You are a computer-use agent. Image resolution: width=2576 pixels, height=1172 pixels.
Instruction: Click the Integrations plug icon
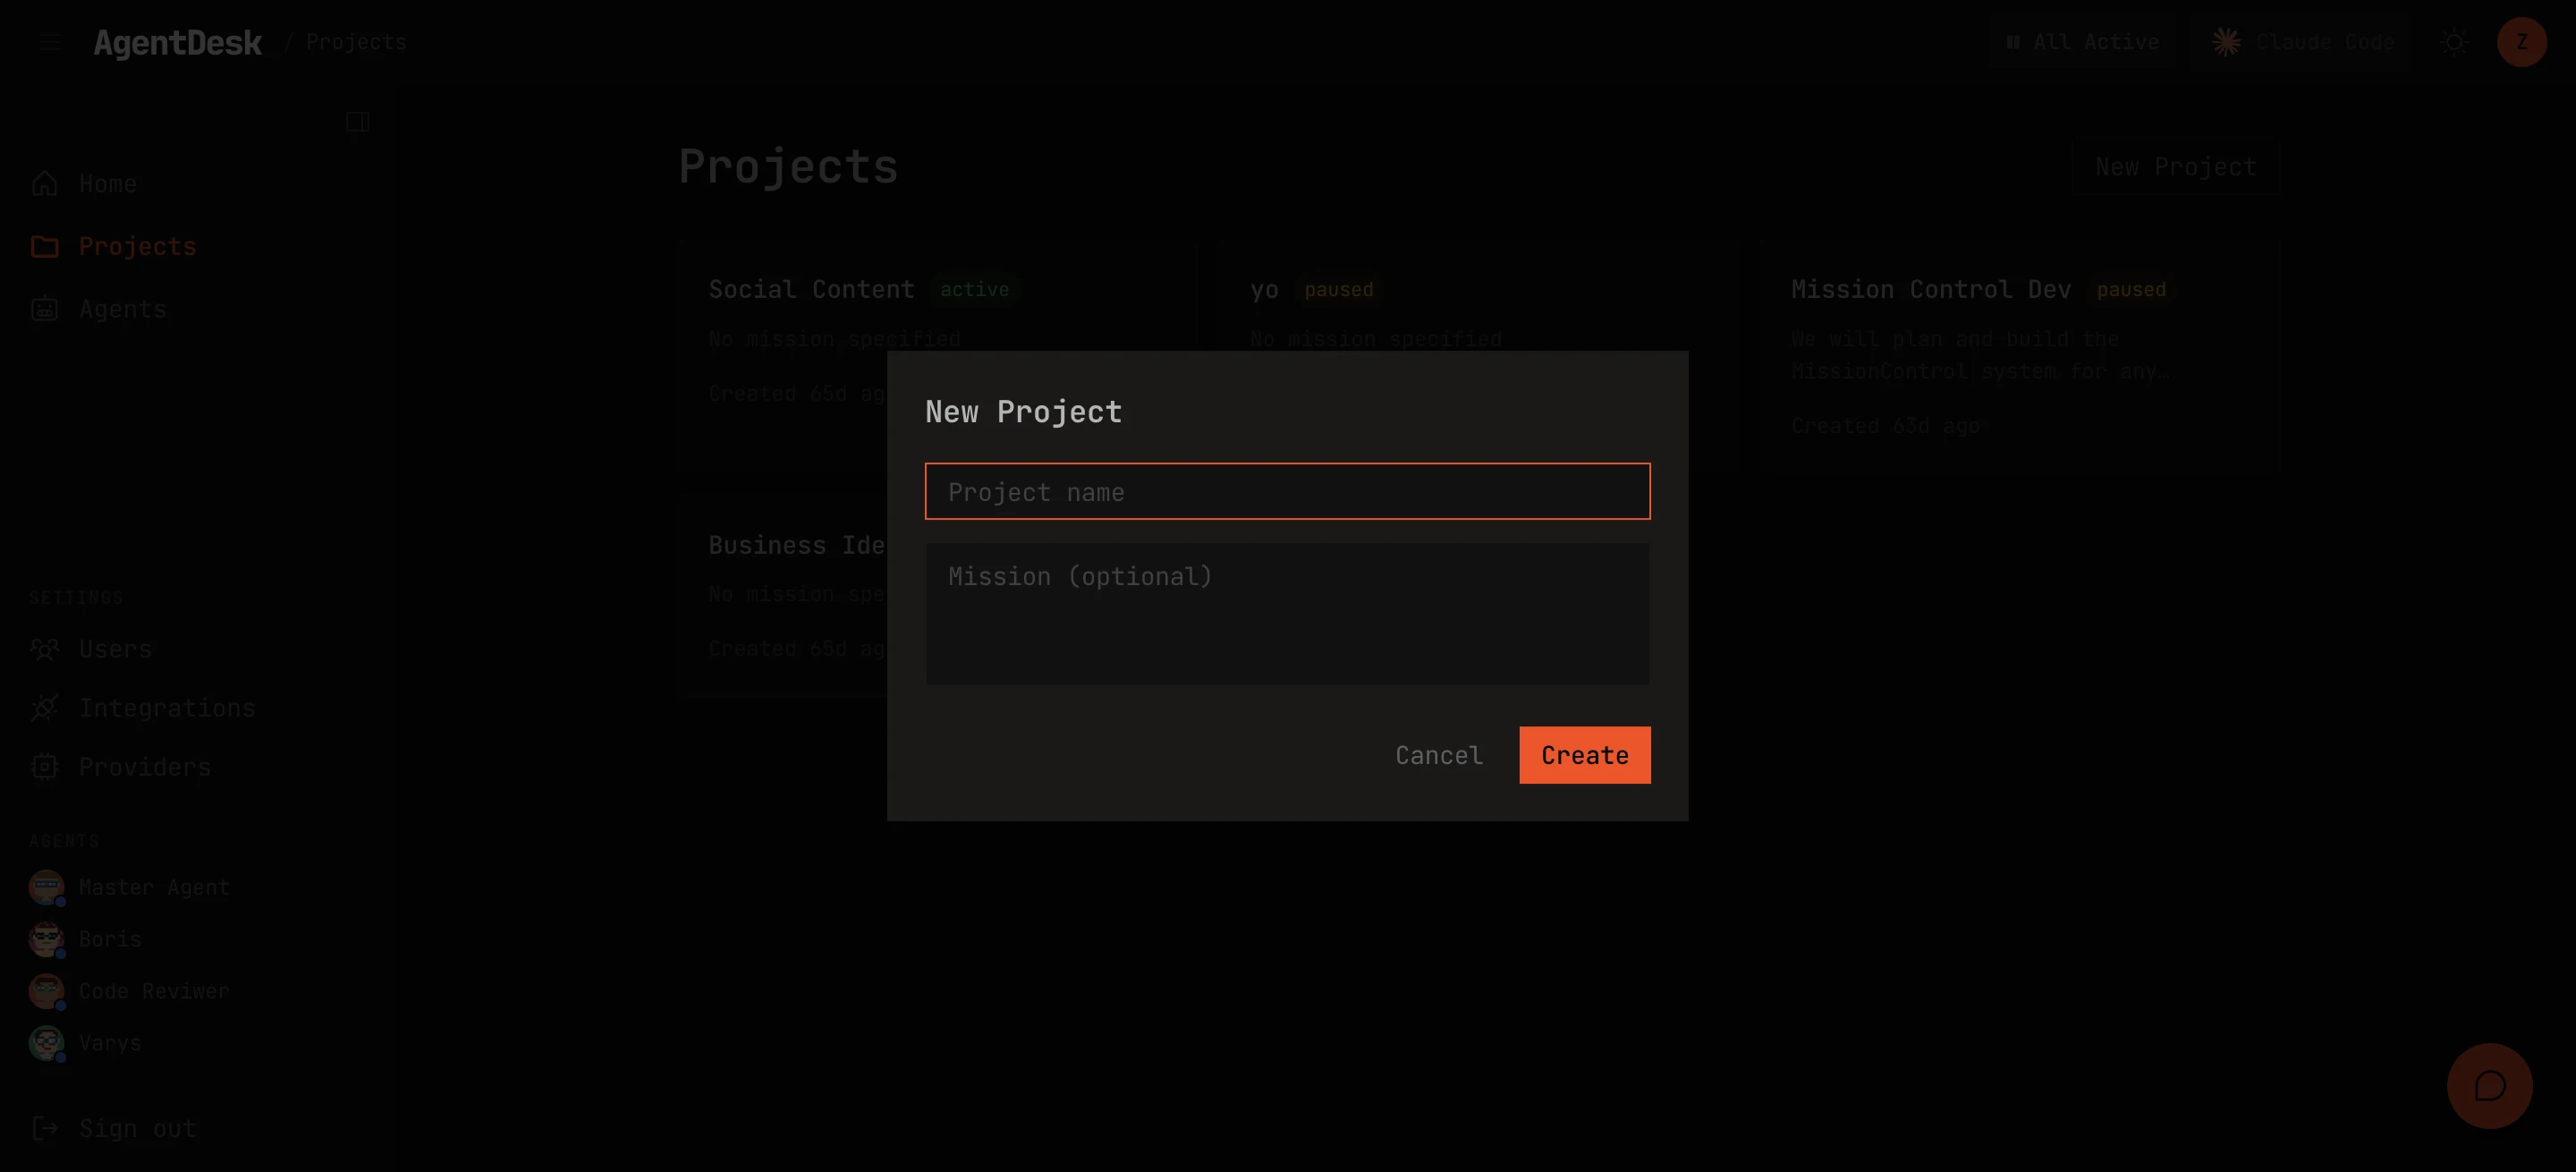click(45, 708)
